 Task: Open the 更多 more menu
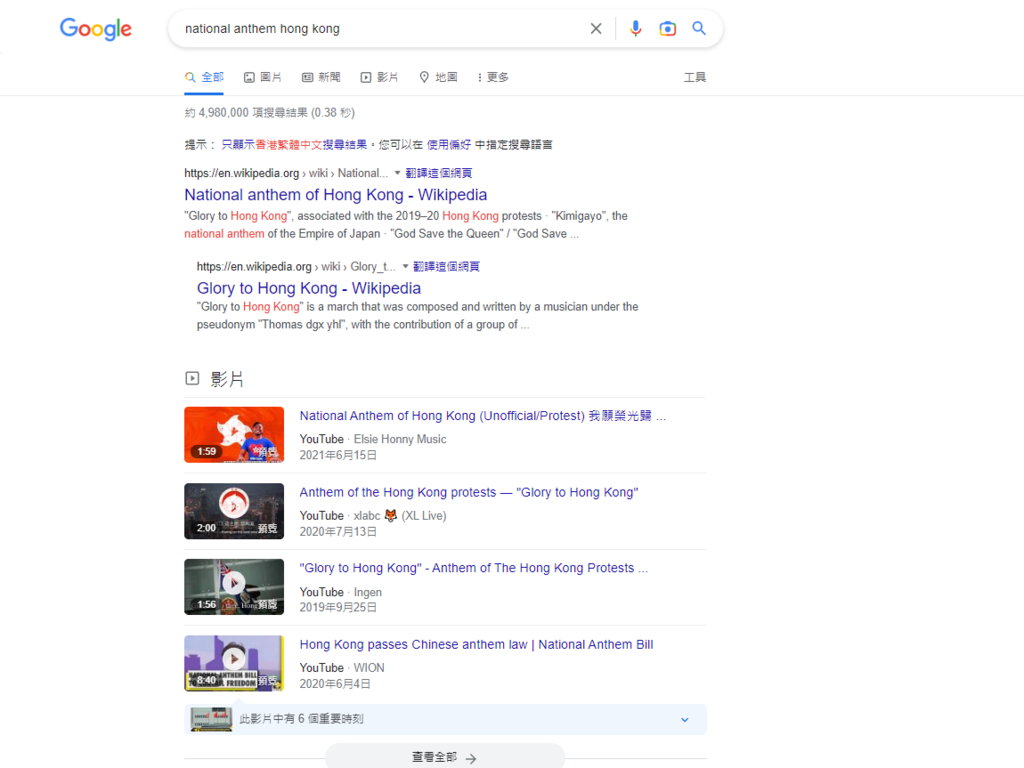click(493, 77)
